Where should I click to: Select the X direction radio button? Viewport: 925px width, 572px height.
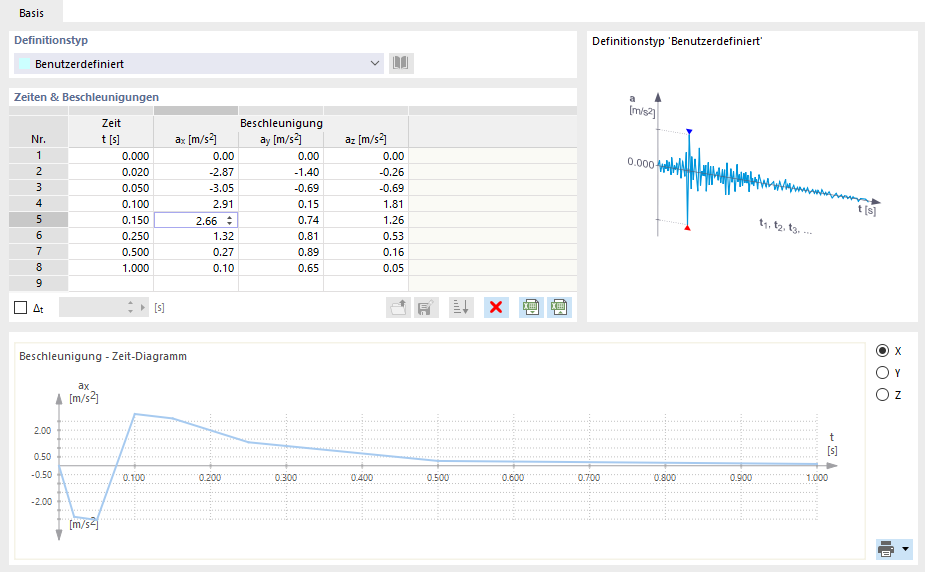point(883,351)
